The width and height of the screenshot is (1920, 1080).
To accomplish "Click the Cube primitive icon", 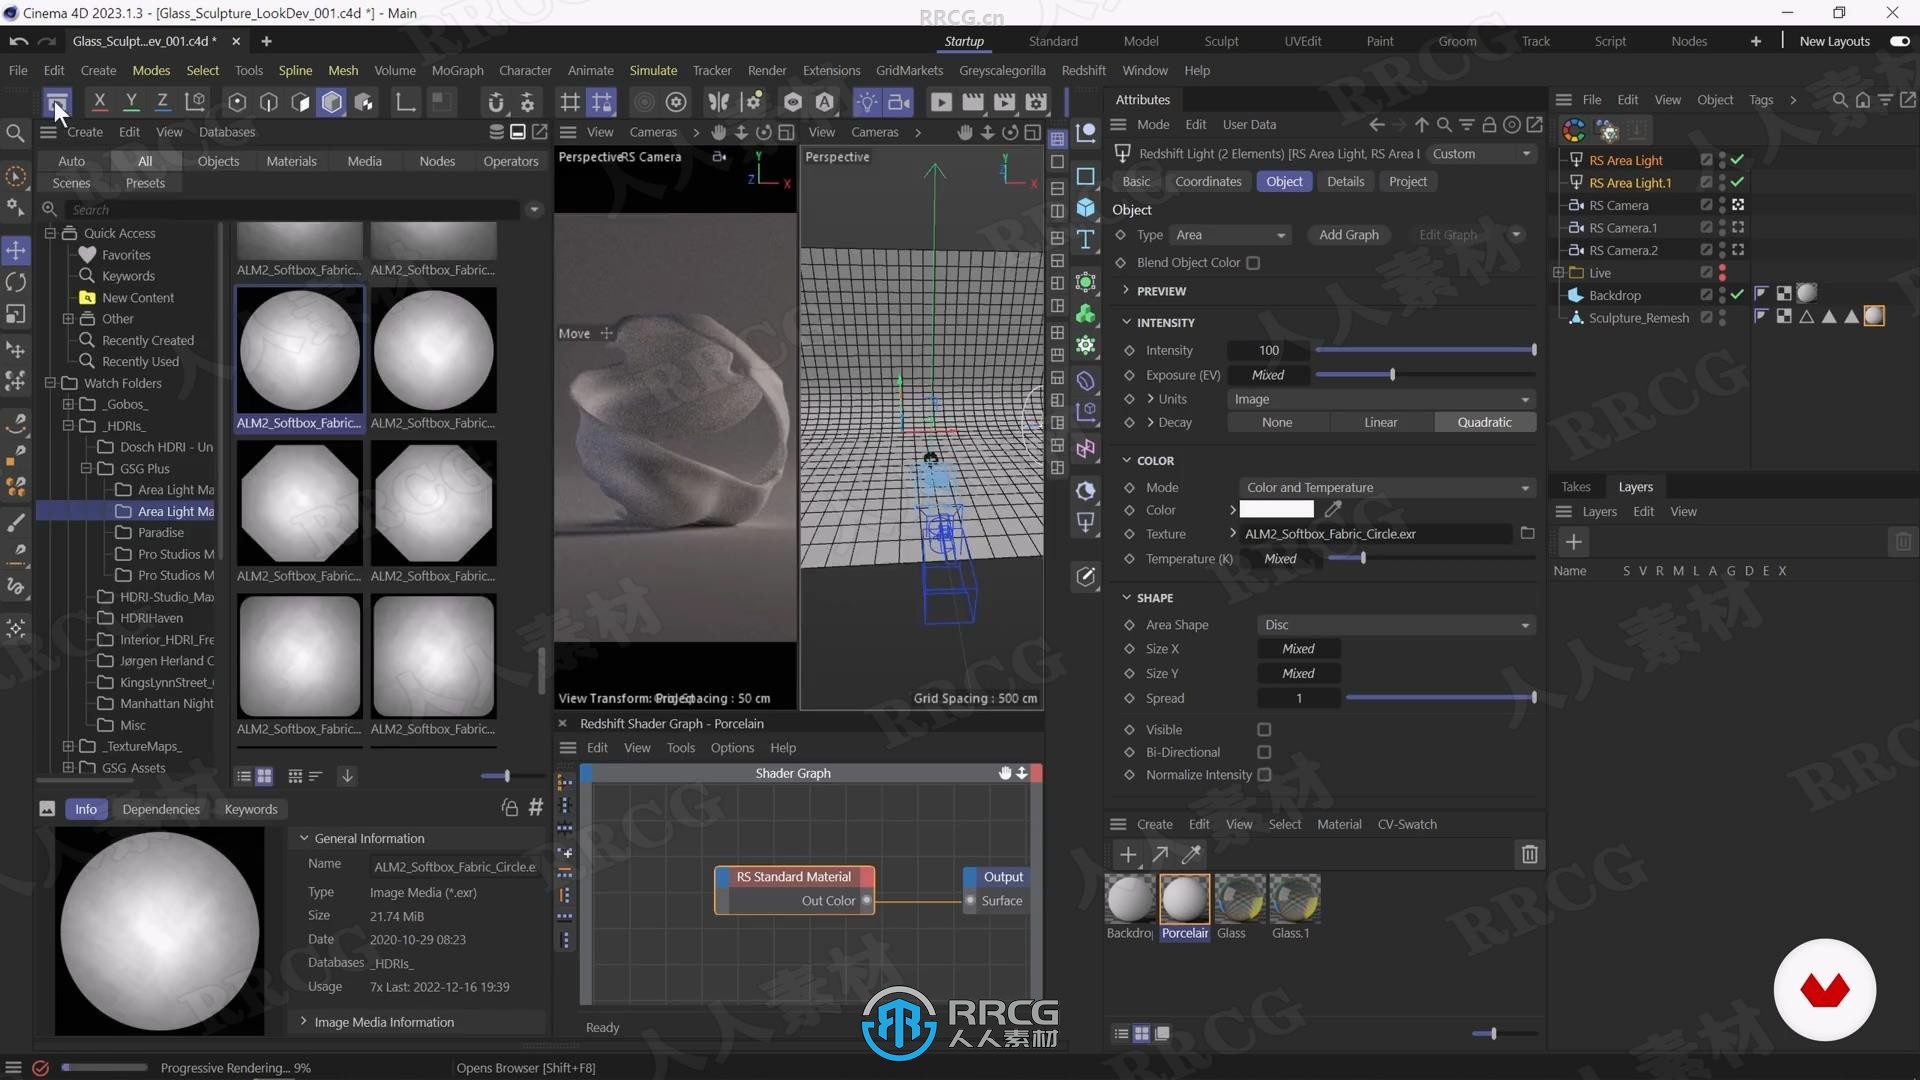I will click(x=1085, y=208).
